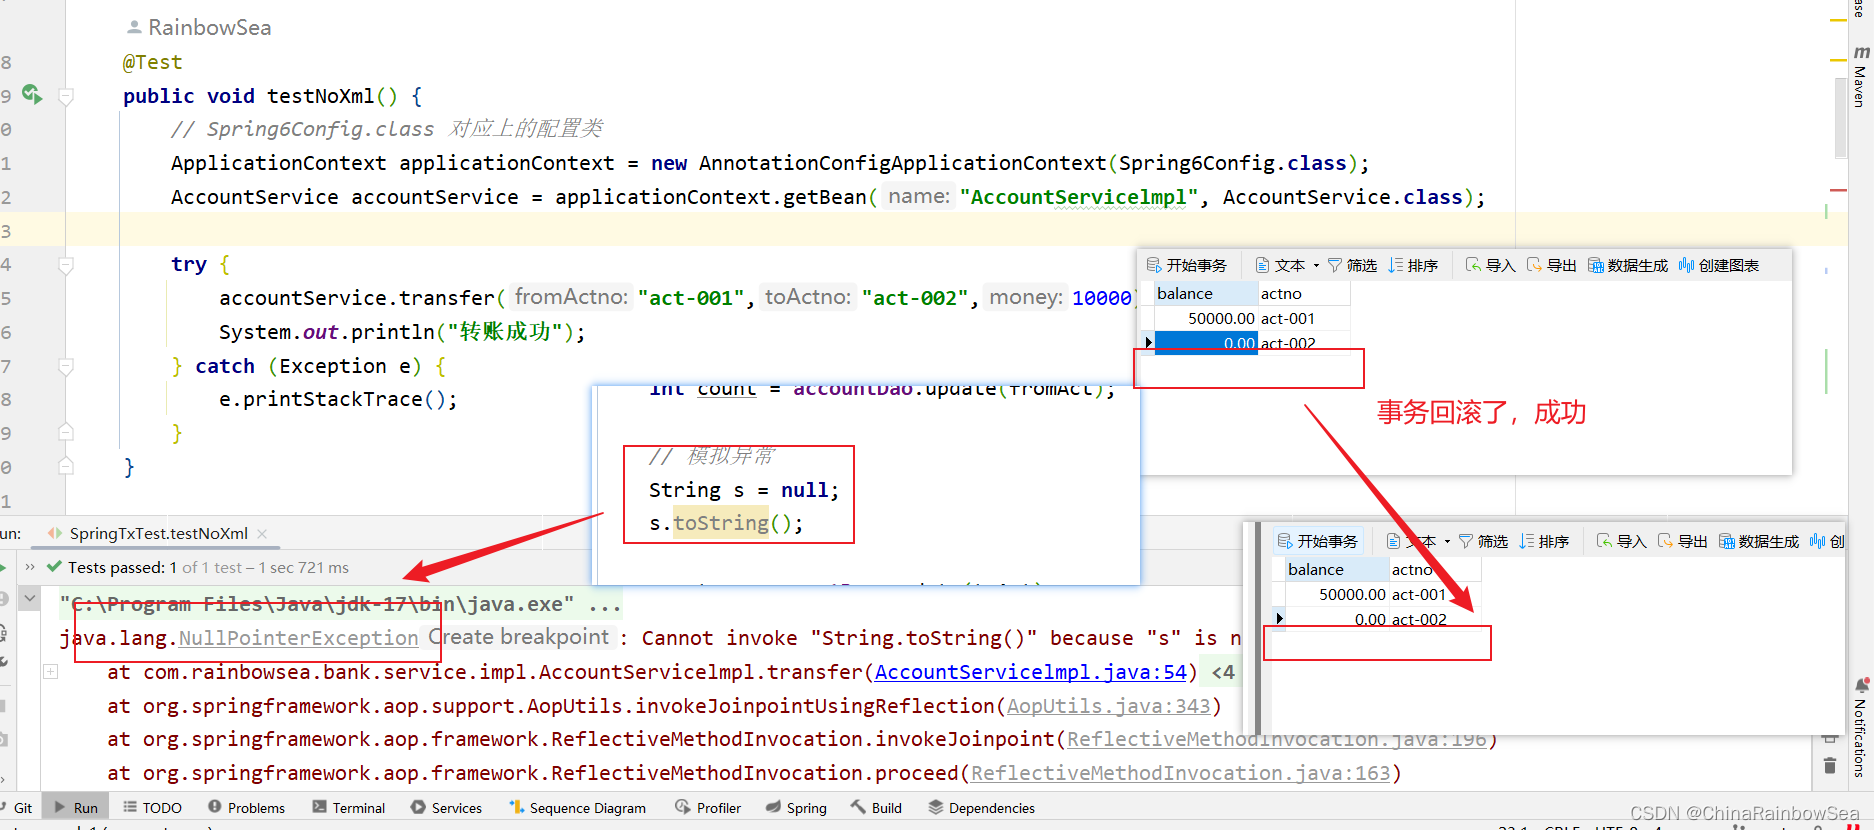Click the balance column header in upper table
The width and height of the screenshot is (1874, 830).
pyautogui.click(x=1206, y=294)
